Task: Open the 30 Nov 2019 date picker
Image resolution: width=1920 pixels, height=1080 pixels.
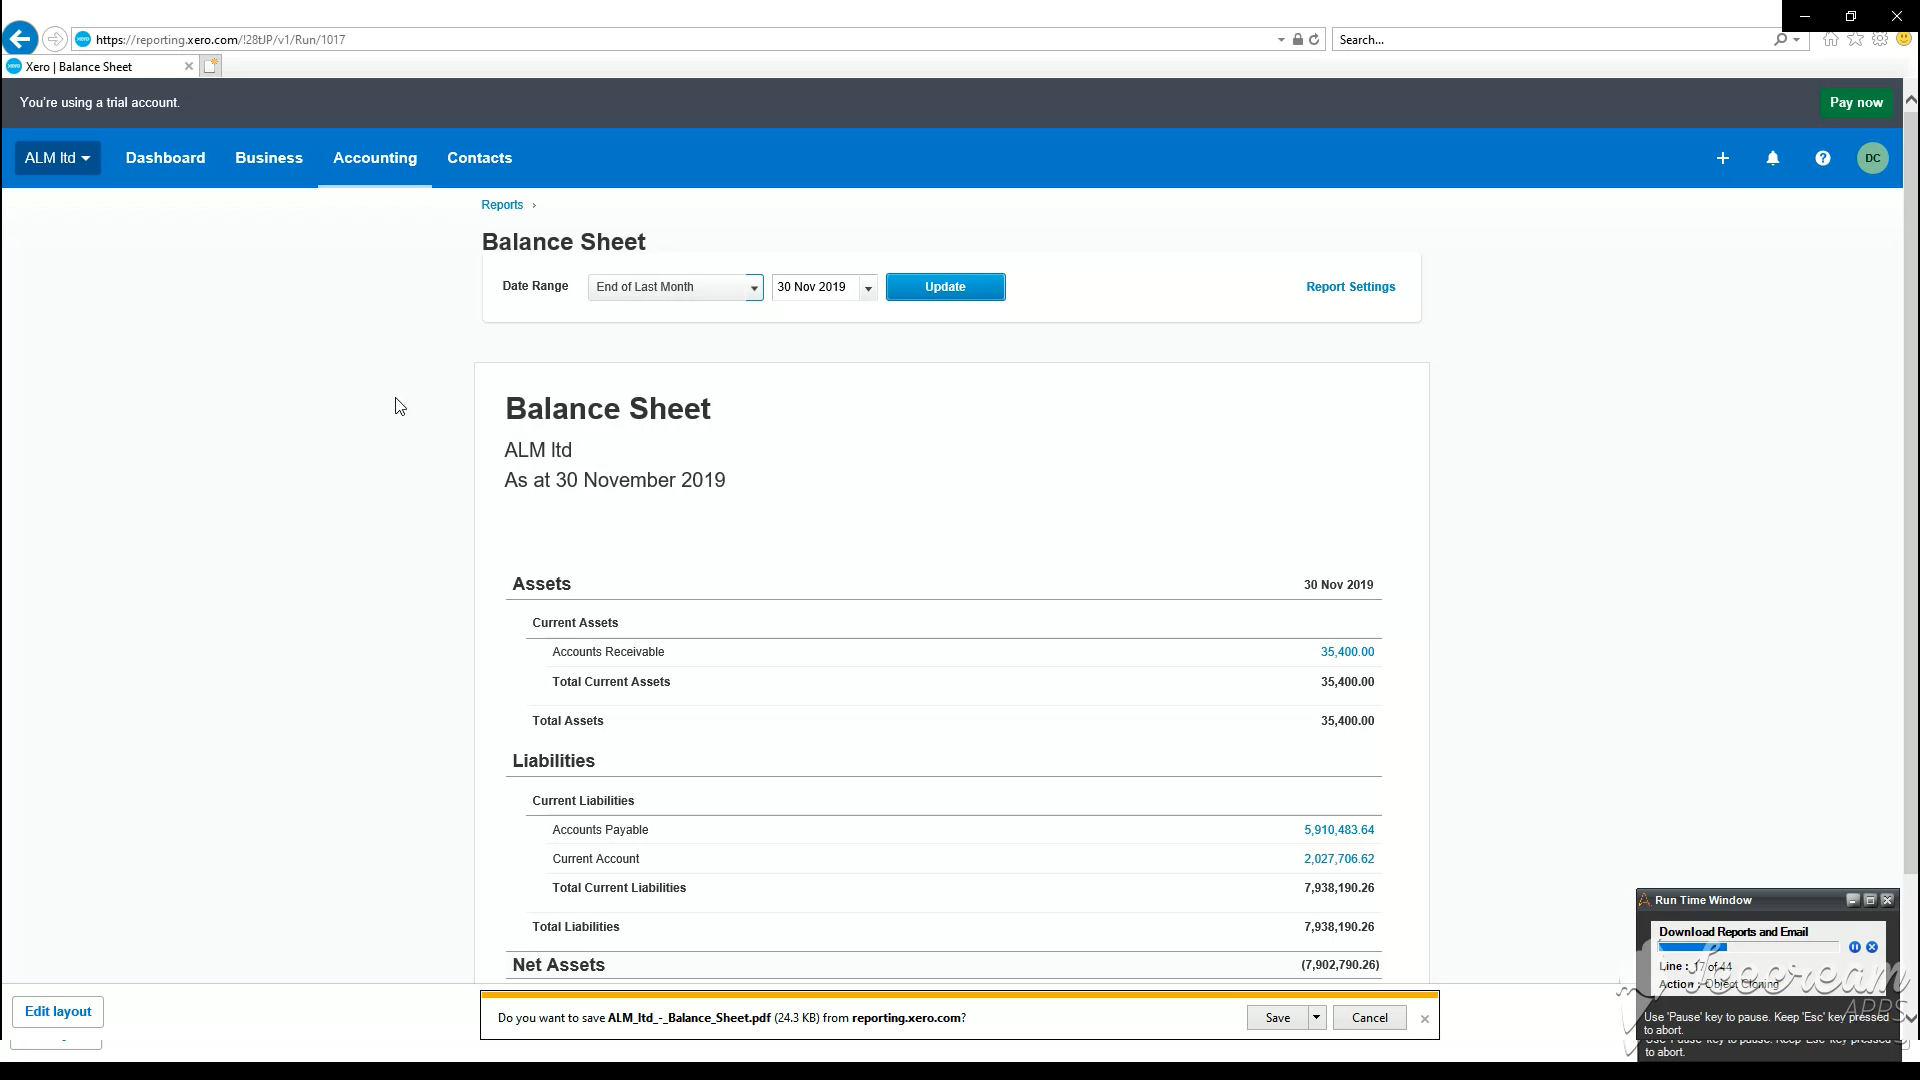Action: tap(868, 288)
